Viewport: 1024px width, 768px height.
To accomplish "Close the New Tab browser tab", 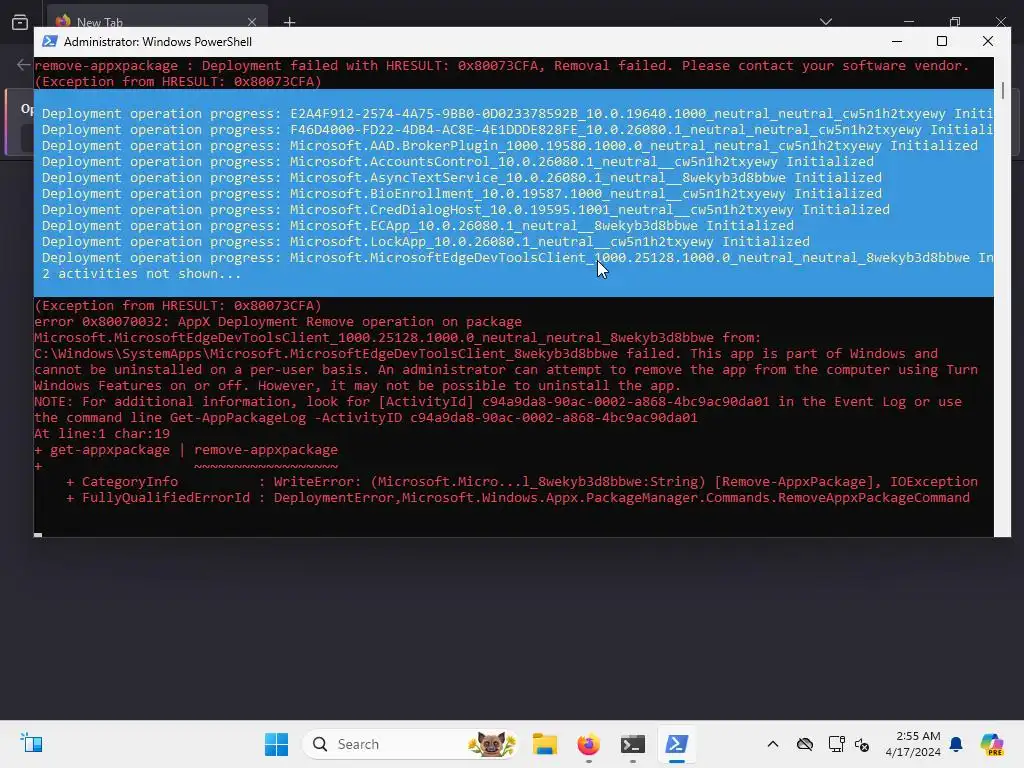I will [251, 22].
